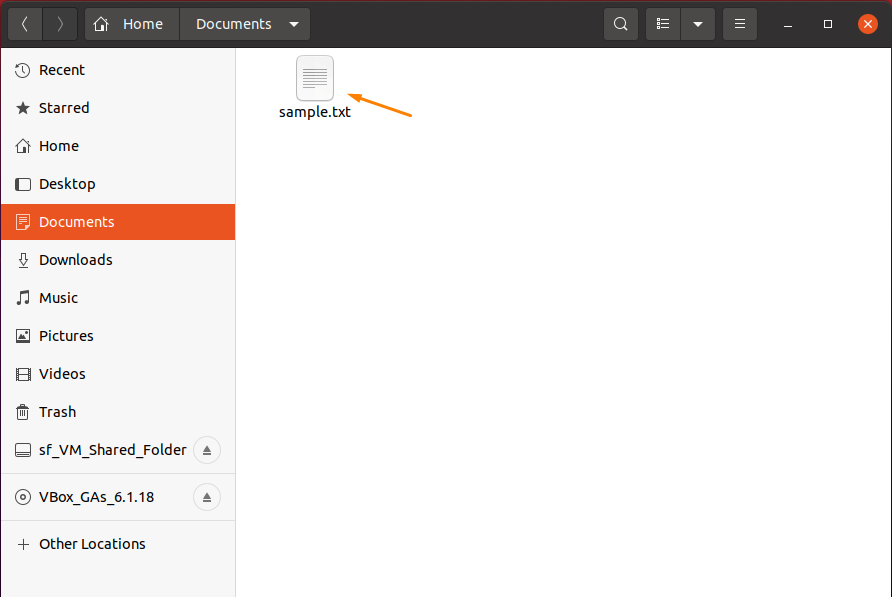The width and height of the screenshot is (892, 597).
Task: Minimize the Files window
Action: 788,24
